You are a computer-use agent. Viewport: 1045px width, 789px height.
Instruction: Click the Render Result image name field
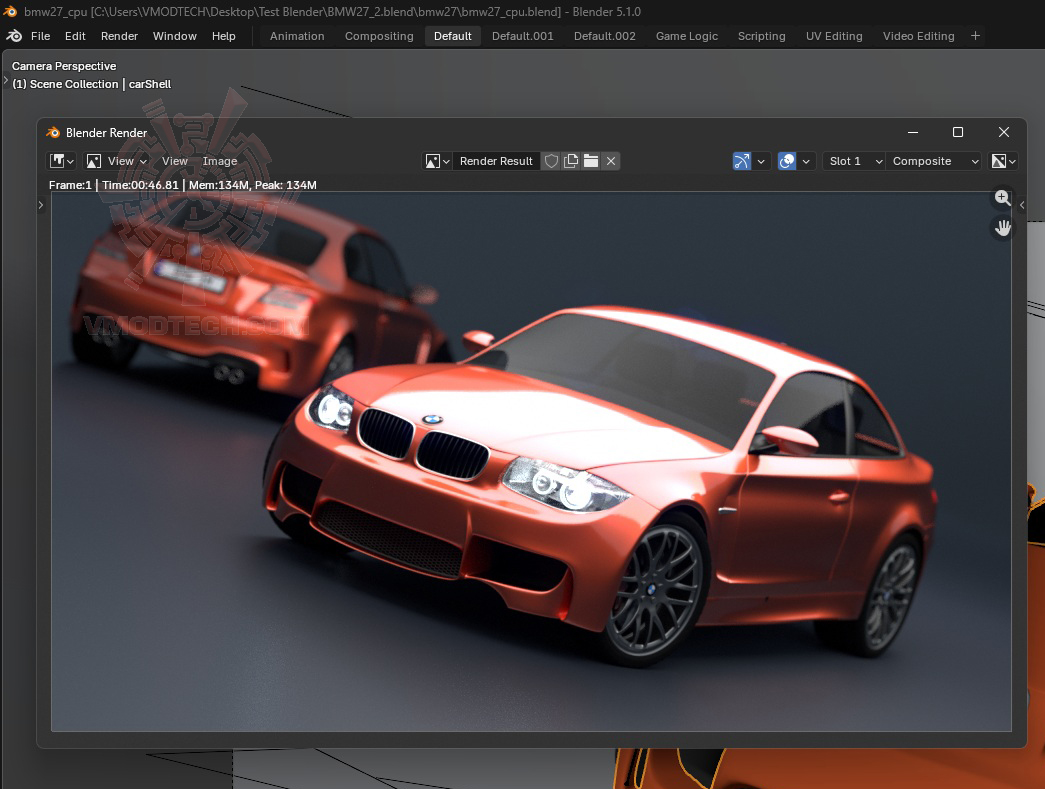(497, 161)
